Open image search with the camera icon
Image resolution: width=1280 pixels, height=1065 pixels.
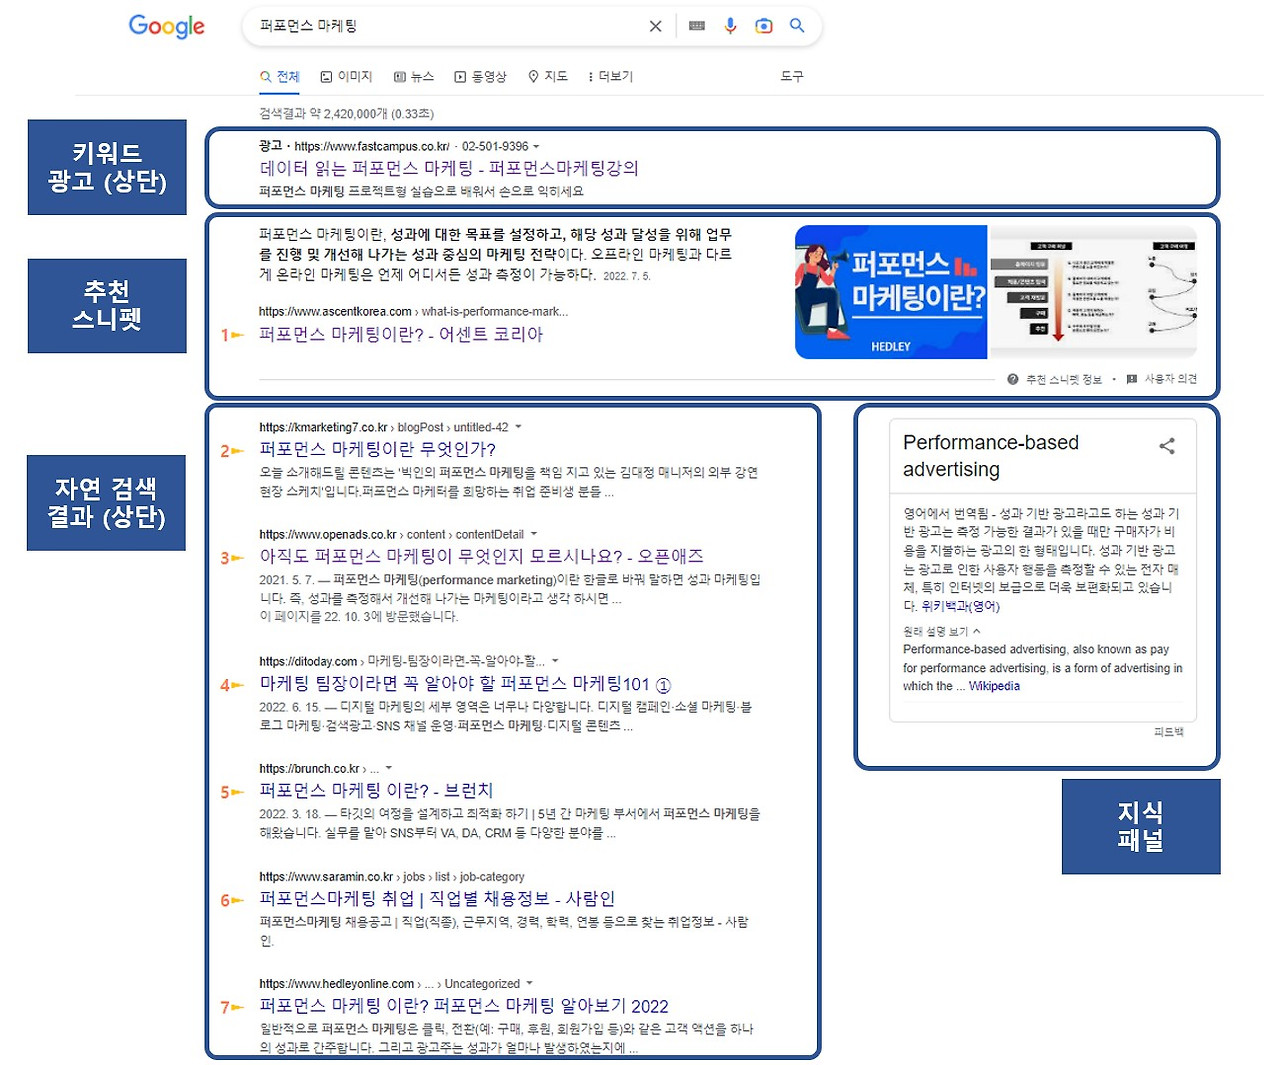pyautogui.click(x=764, y=26)
